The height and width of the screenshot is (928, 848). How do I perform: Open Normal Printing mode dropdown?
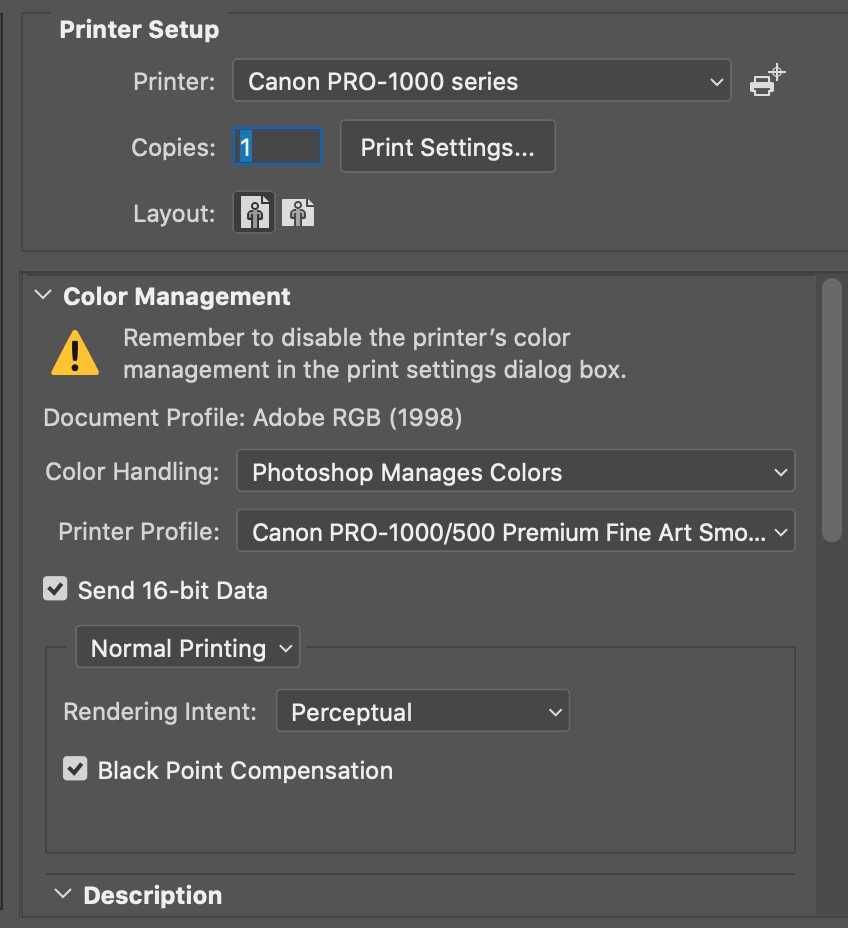pos(188,647)
